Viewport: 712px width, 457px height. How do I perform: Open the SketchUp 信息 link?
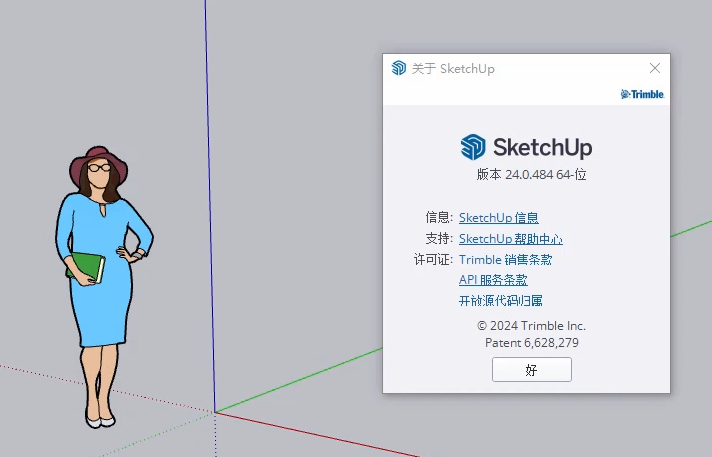[x=499, y=218]
